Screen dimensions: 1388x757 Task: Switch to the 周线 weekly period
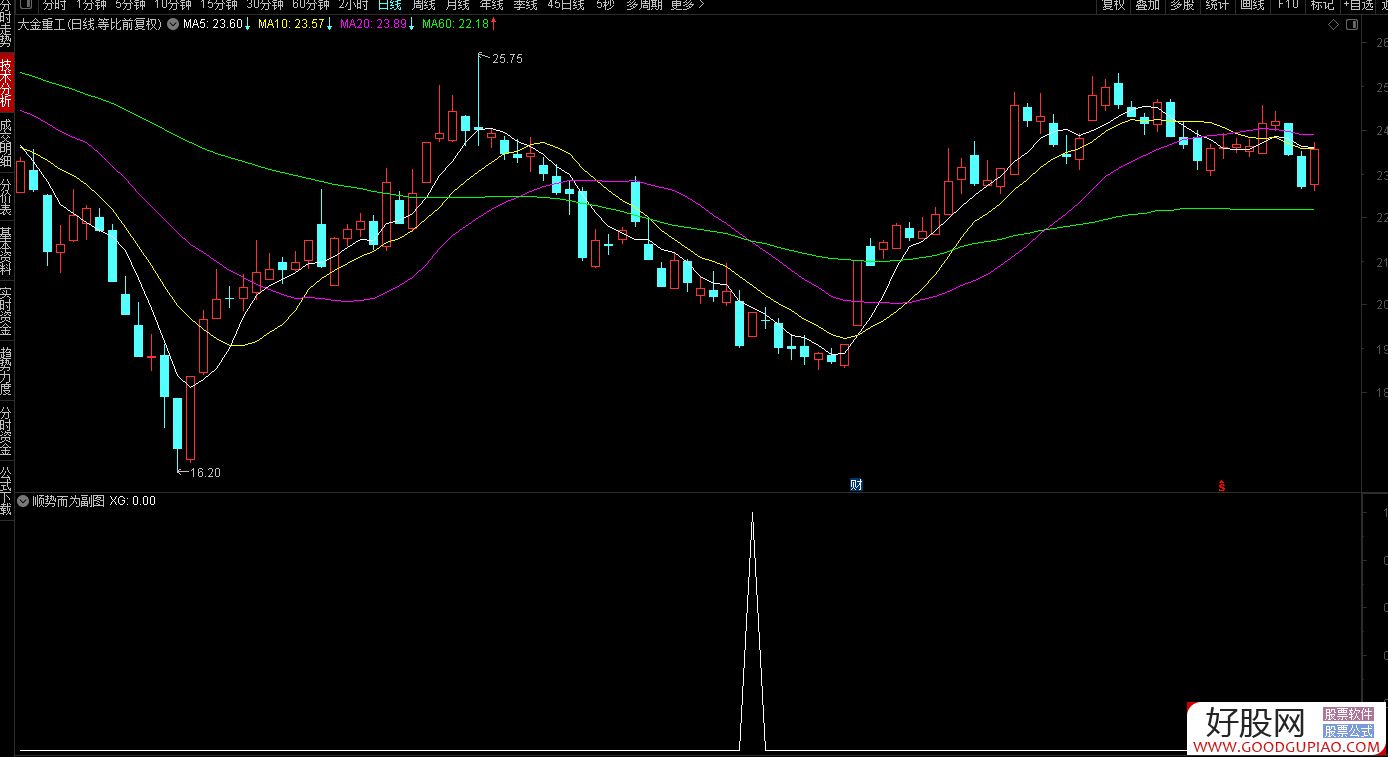[x=424, y=5]
